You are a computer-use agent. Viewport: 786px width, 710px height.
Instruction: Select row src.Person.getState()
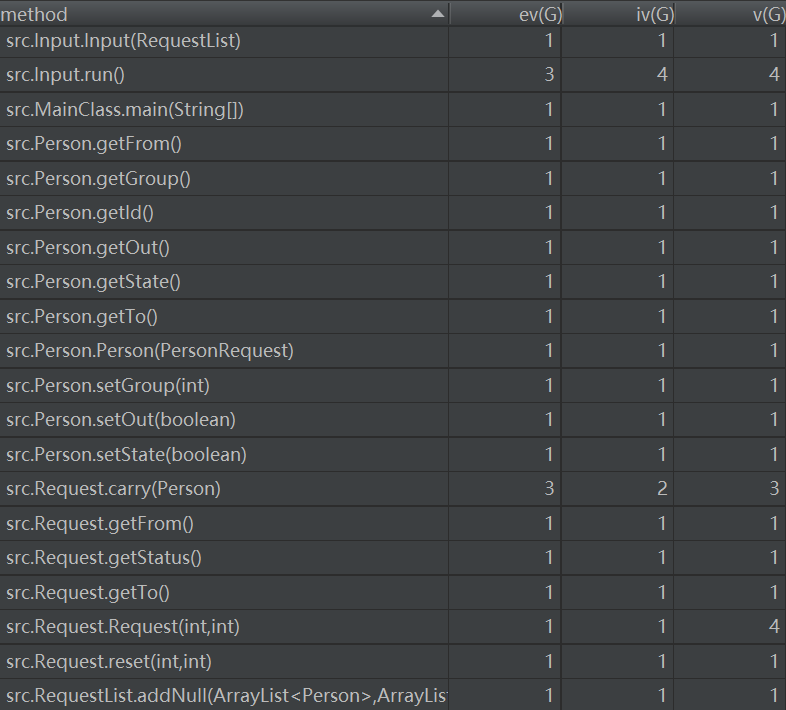[393, 282]
